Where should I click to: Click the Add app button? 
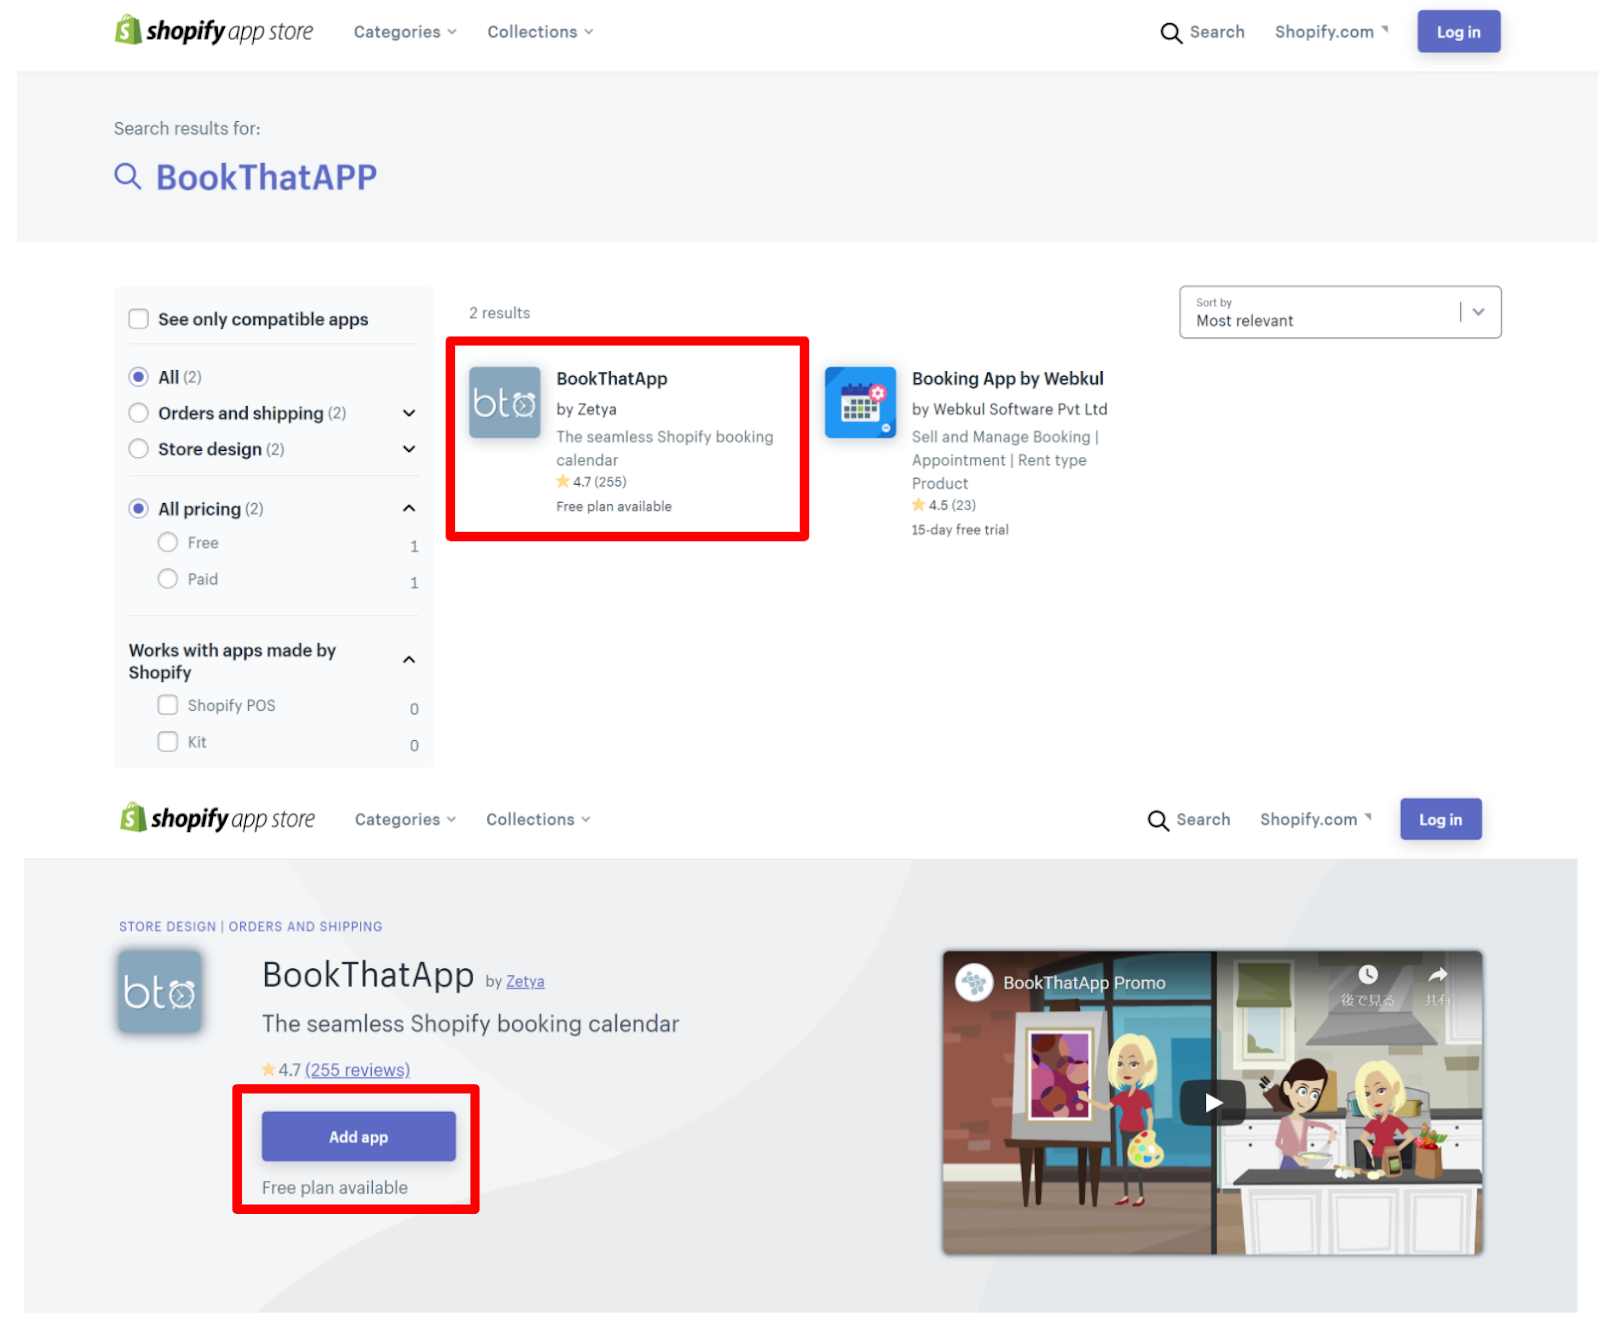tap(359, 1136)
